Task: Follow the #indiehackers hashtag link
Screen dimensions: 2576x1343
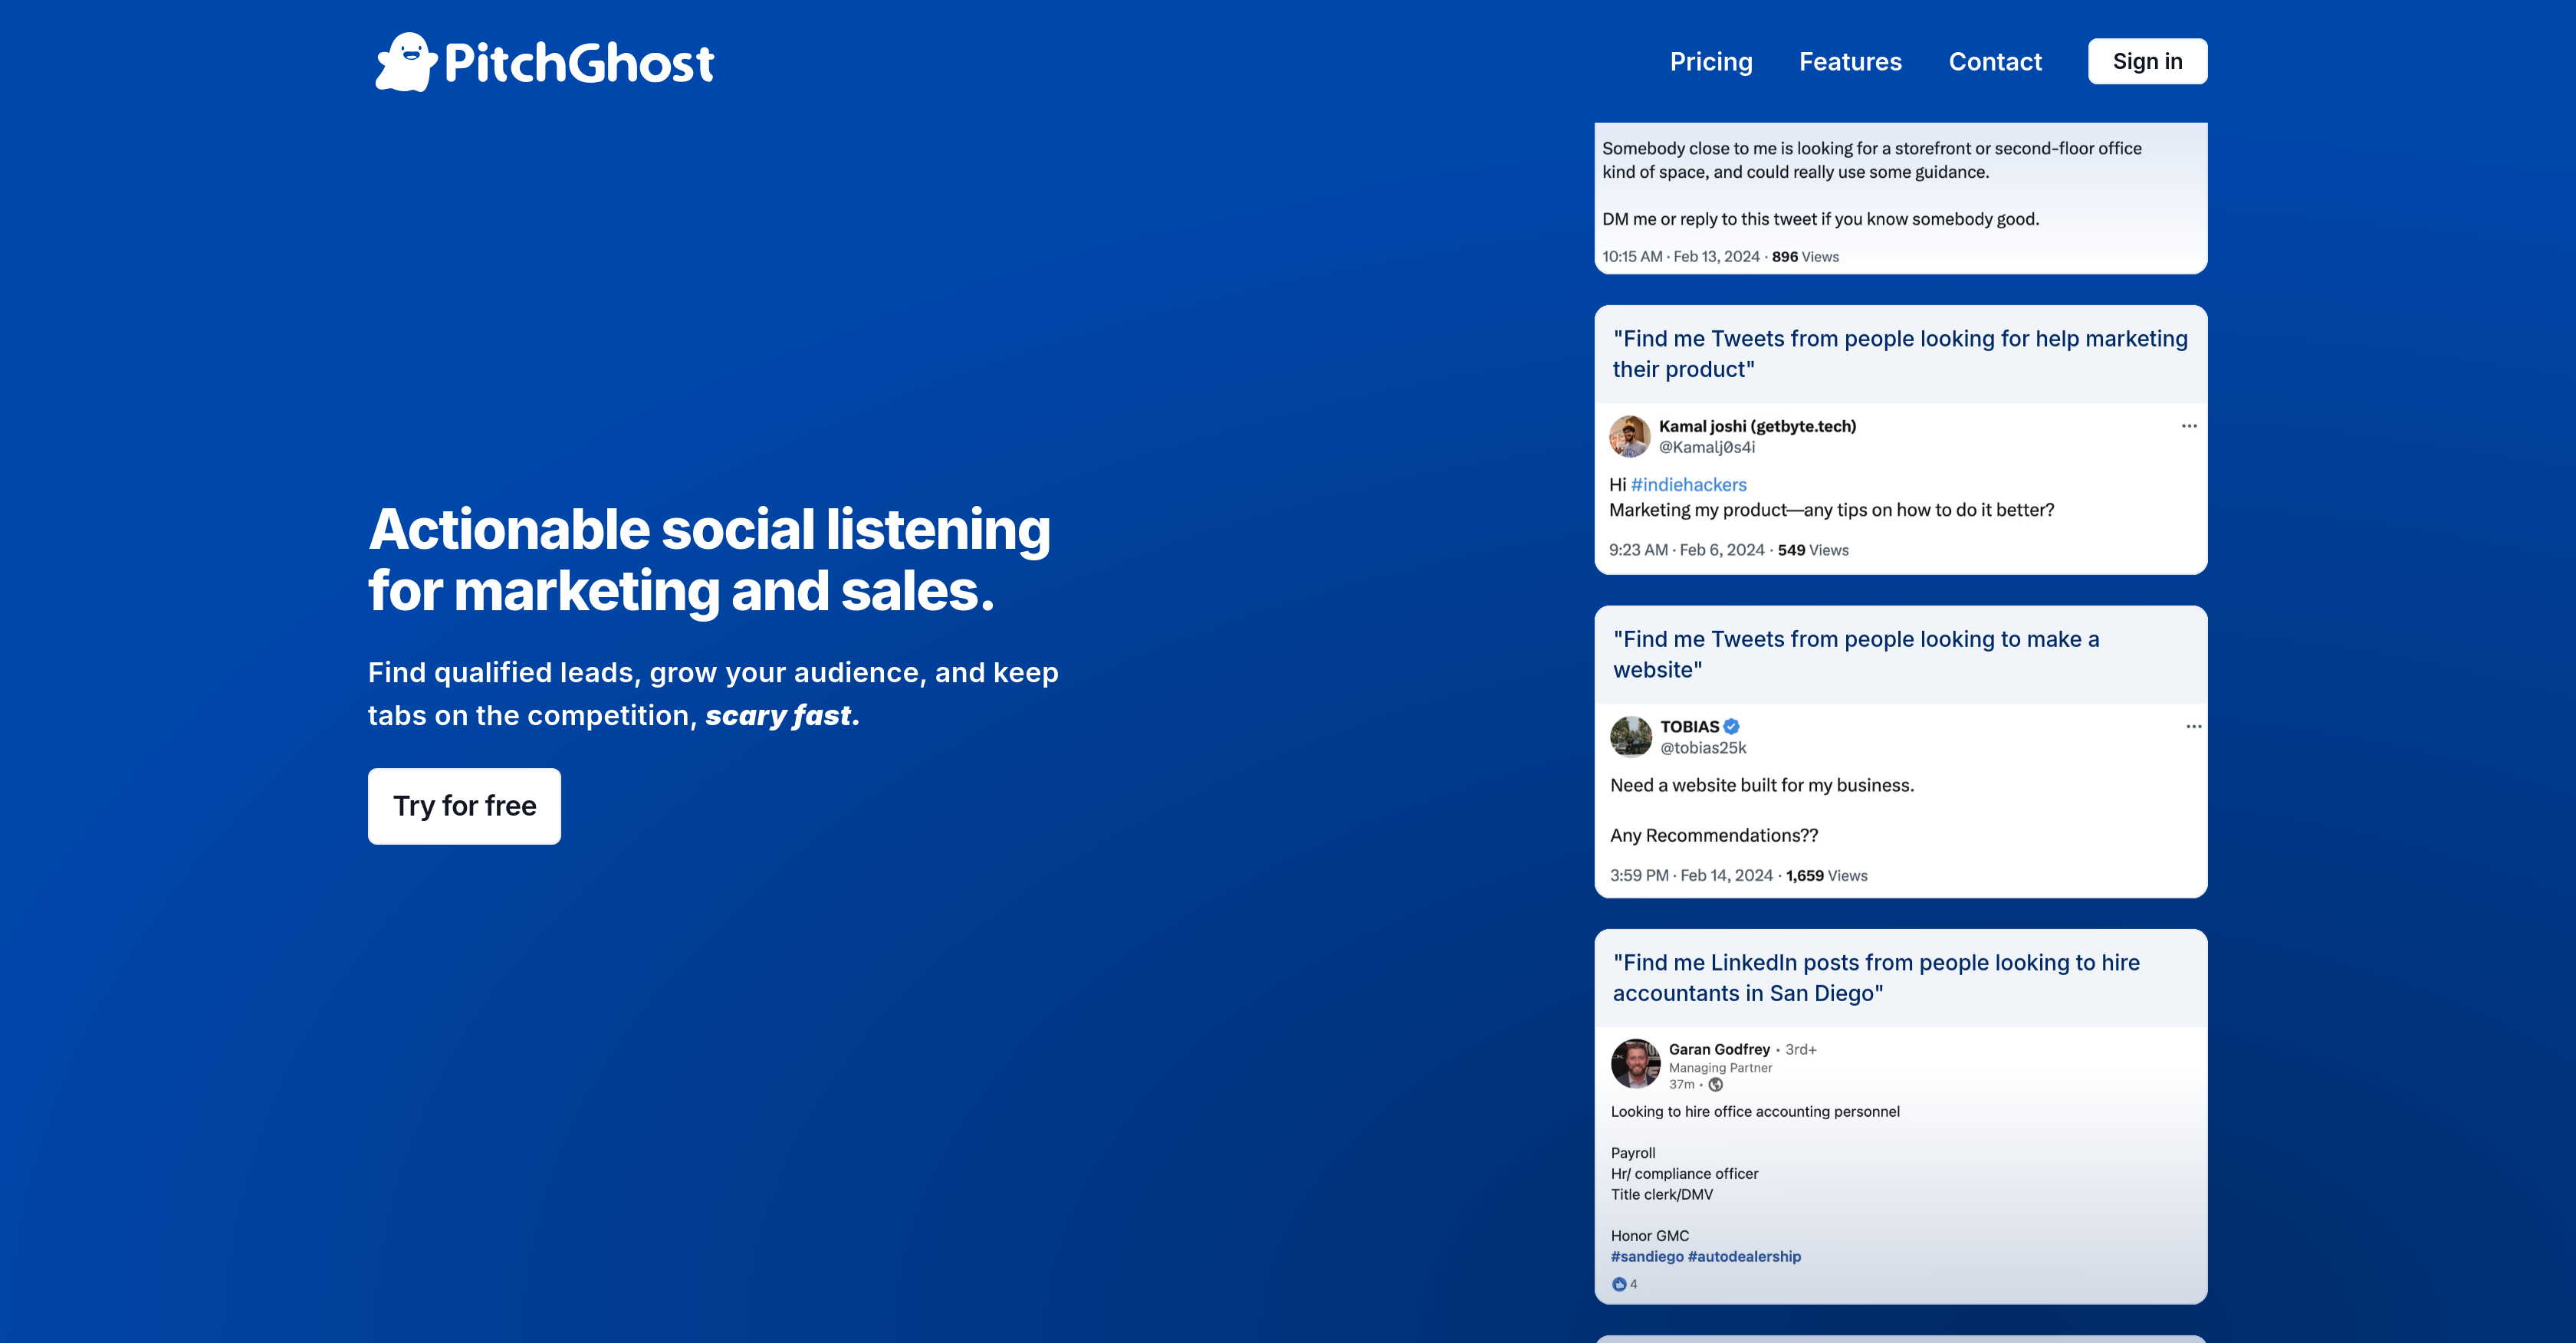Action: tap(1688, 484)
